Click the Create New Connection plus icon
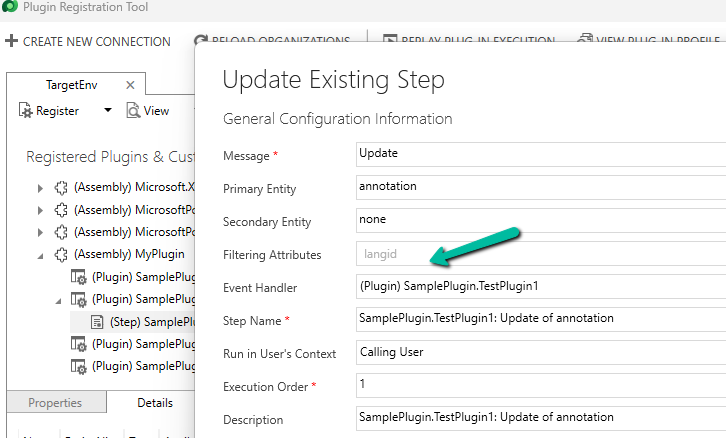Screen dimensions: 726x438 click(11, 41)
